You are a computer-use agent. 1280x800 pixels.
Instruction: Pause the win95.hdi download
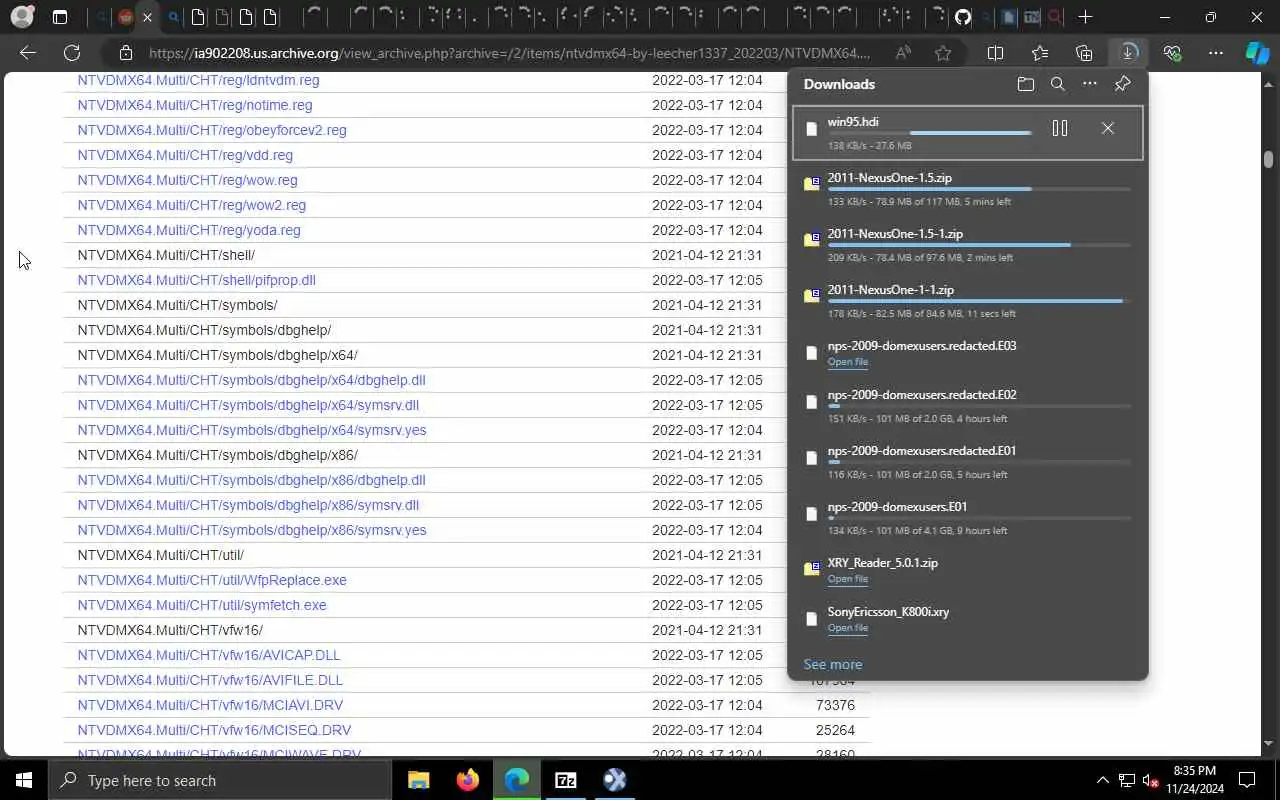(1060, 128)
